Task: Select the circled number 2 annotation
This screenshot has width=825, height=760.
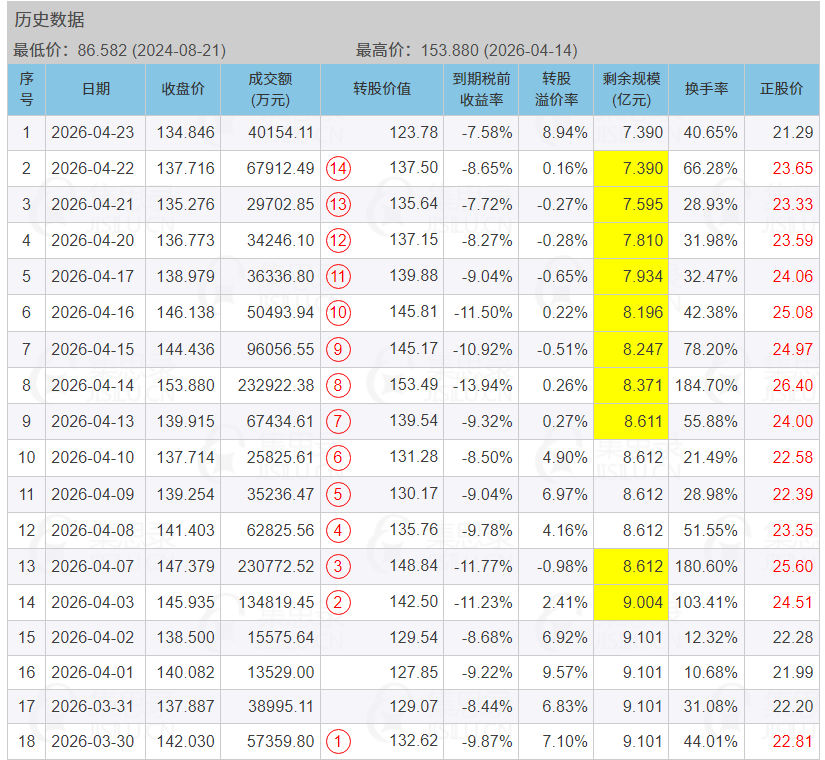Action: click(338, 602)
